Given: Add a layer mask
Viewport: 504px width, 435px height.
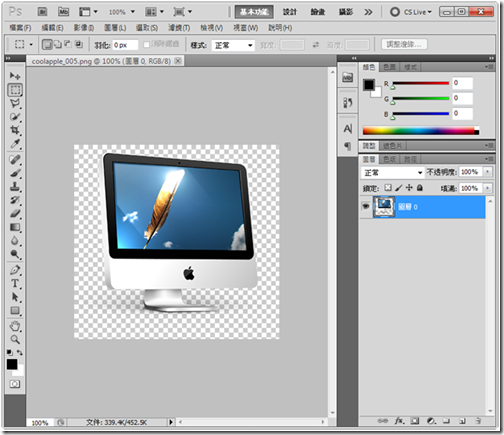Looking at the screenshot, I should pyautogui.click(x=415, y=421).
